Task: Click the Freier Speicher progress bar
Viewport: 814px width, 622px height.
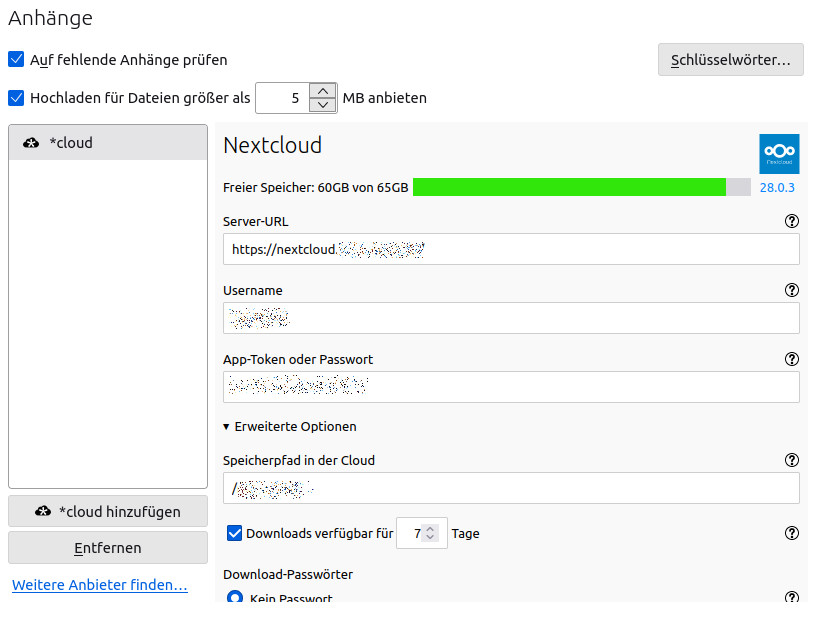Action: pos(580,186)
